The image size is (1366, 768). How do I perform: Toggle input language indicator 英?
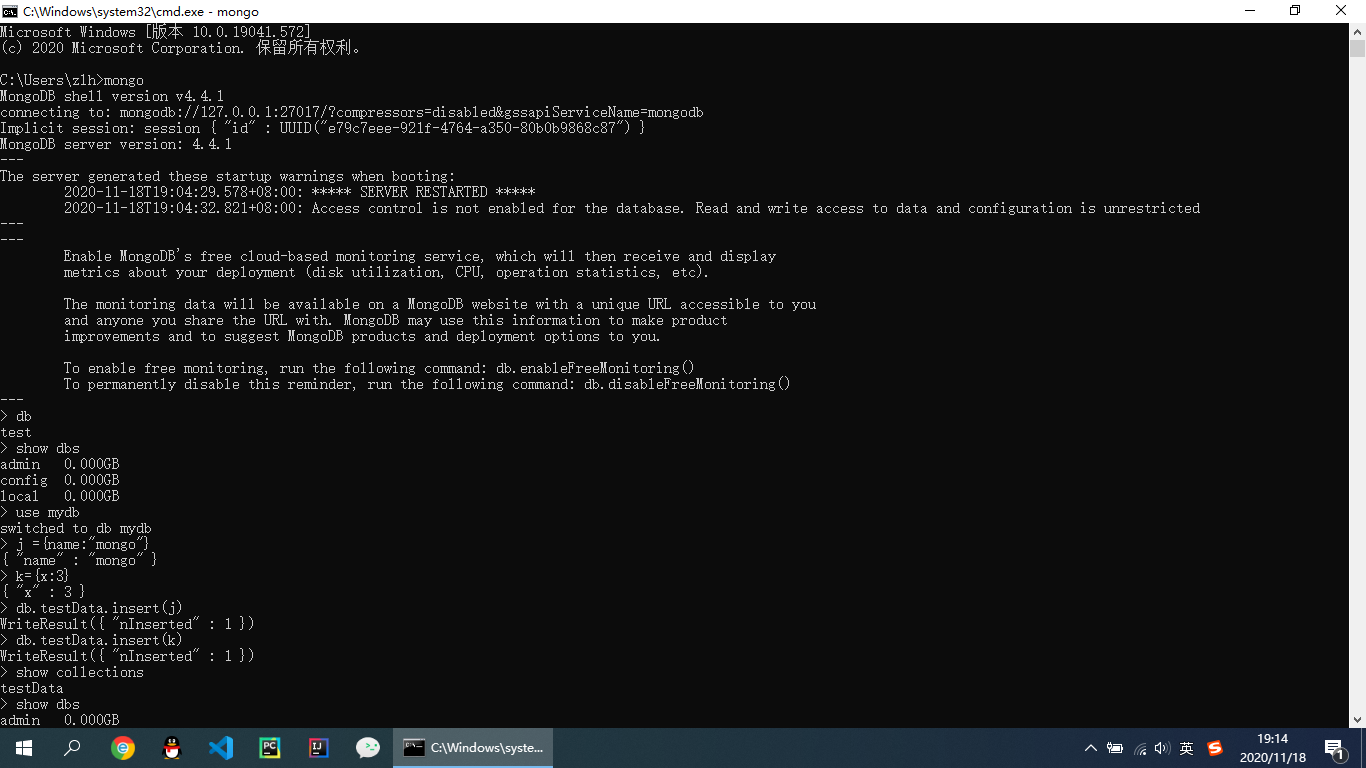point(1187,748)
